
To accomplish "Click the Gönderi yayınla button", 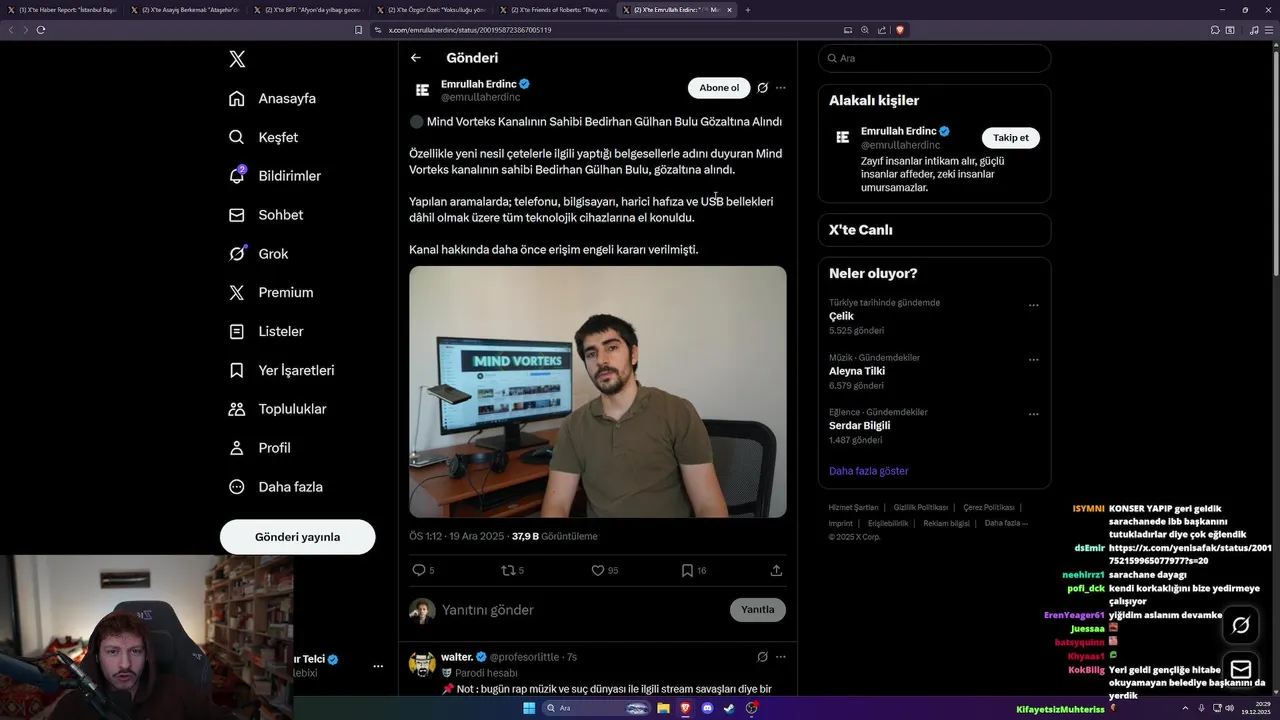I will [x=297, y=537].
